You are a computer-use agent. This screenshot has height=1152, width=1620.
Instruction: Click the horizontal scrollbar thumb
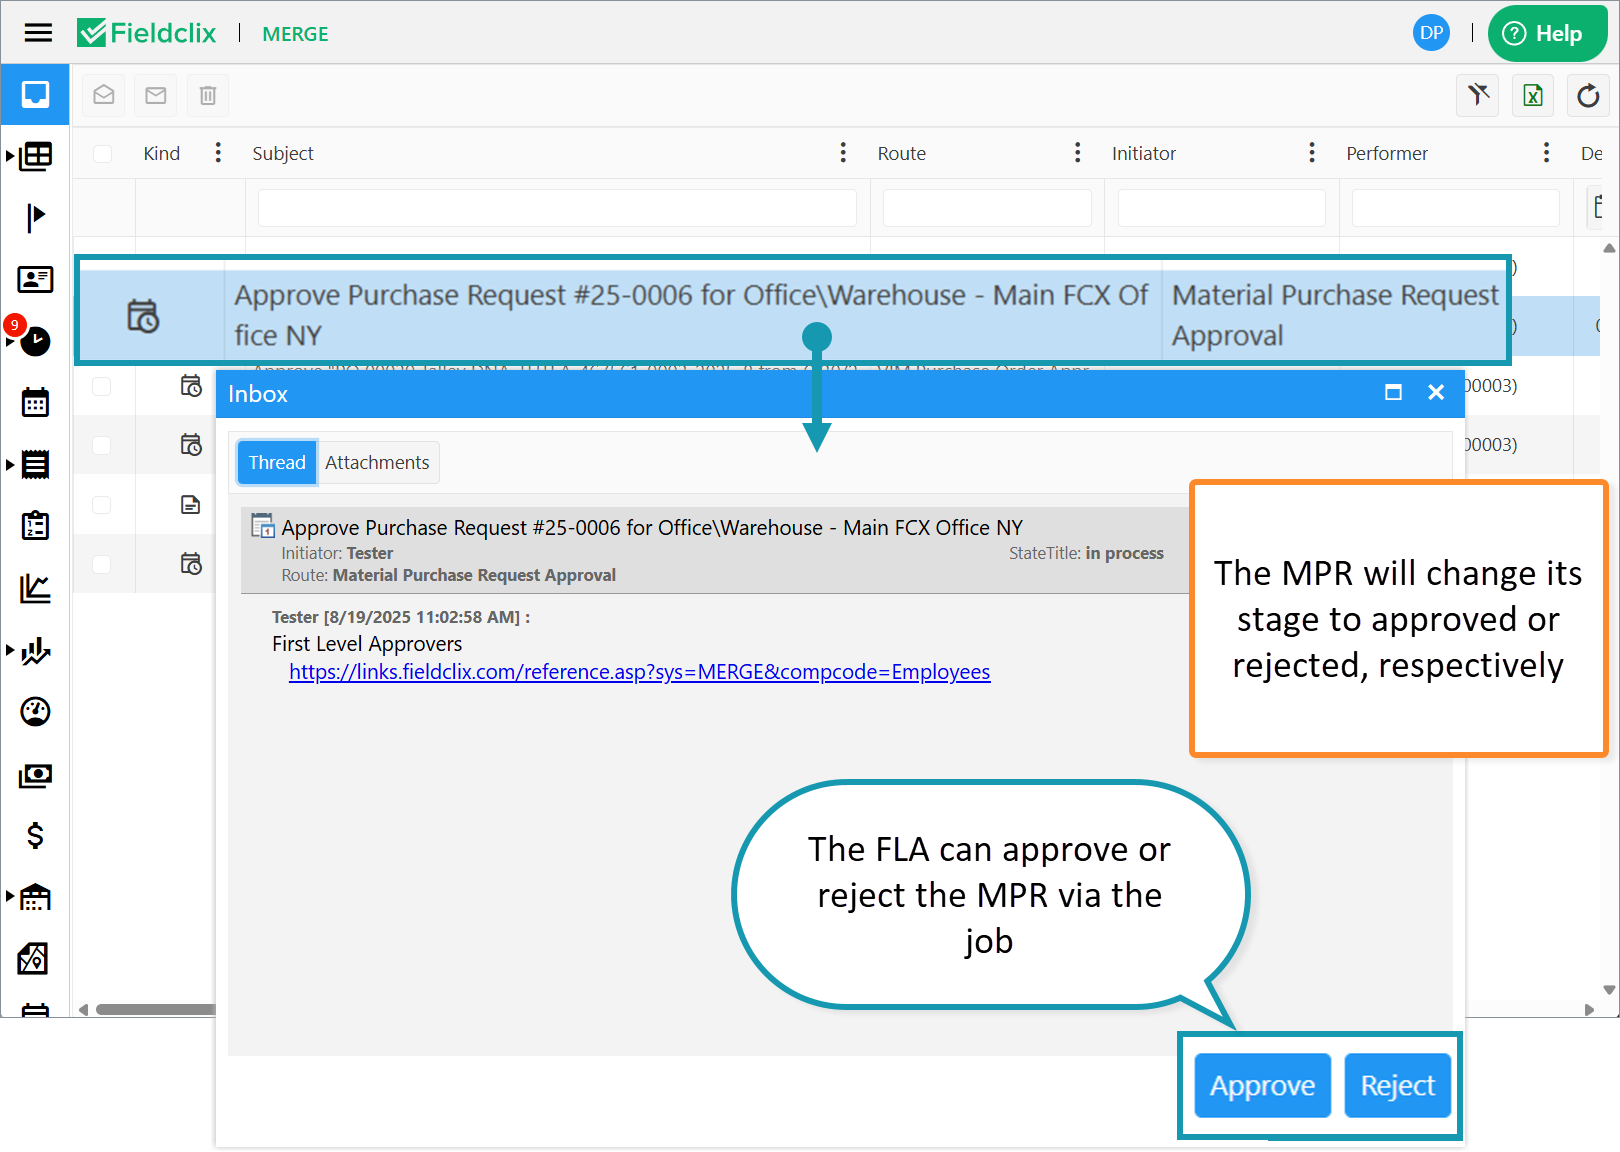point(156,1009)
